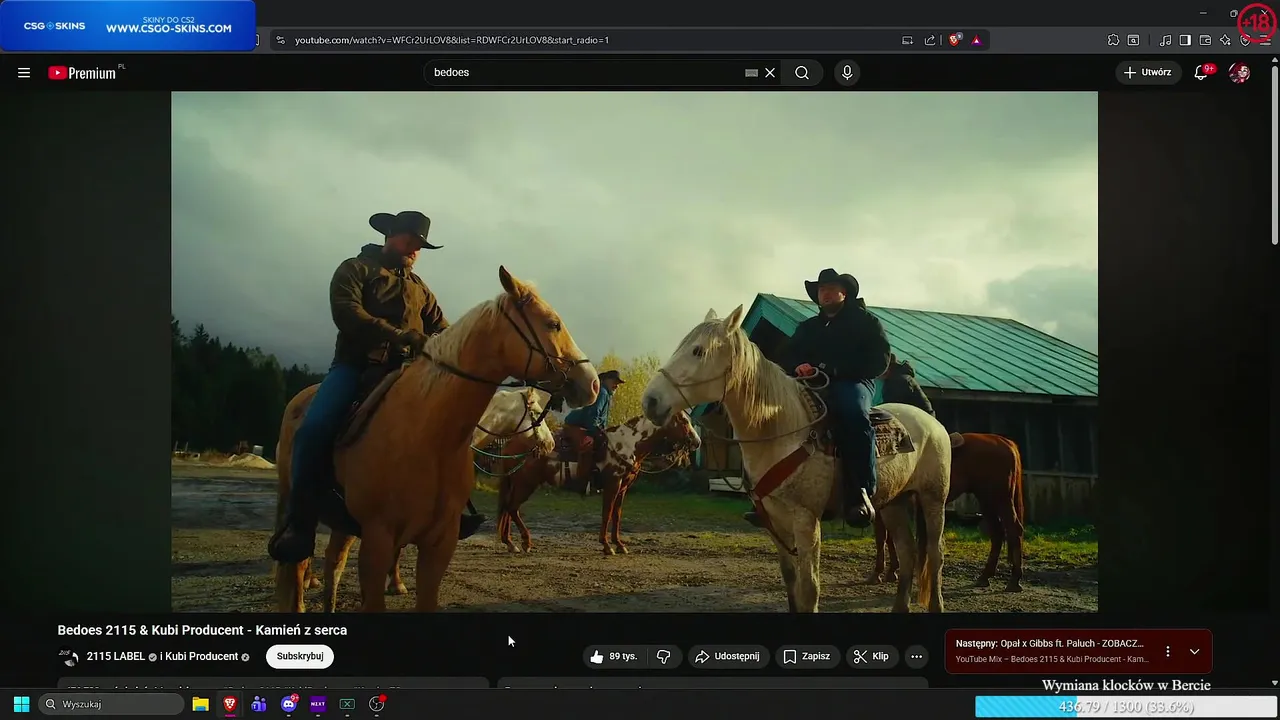The height and width of the screenshot is (720, 1280).
Task: Clear the 'bedoes' search text with X
Action: [x=770, y=73]
